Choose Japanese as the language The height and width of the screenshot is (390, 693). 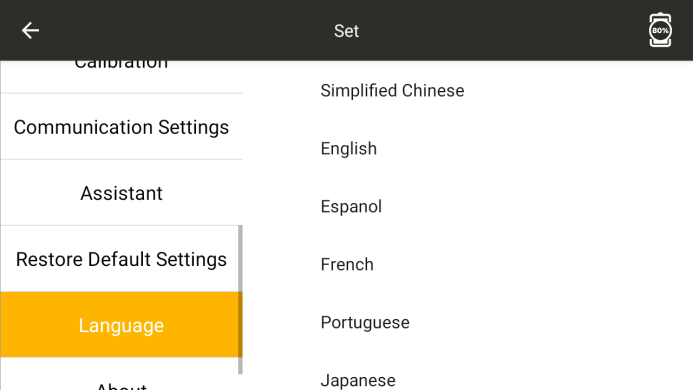pos(358,380)
